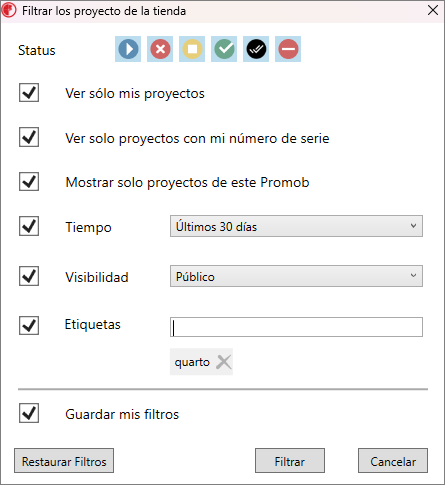
Task: Toggle the yellow square status filter icon
Action: coord(192,49)
